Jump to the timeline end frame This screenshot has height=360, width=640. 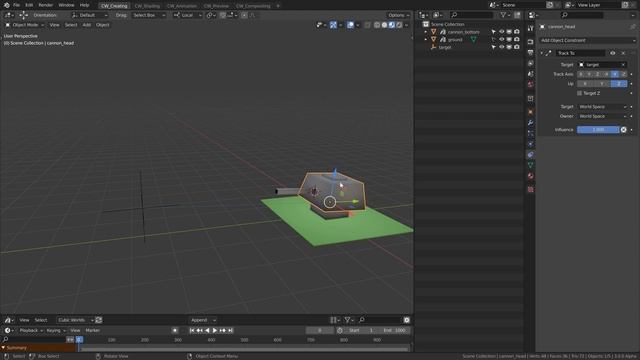pos(231,330)
